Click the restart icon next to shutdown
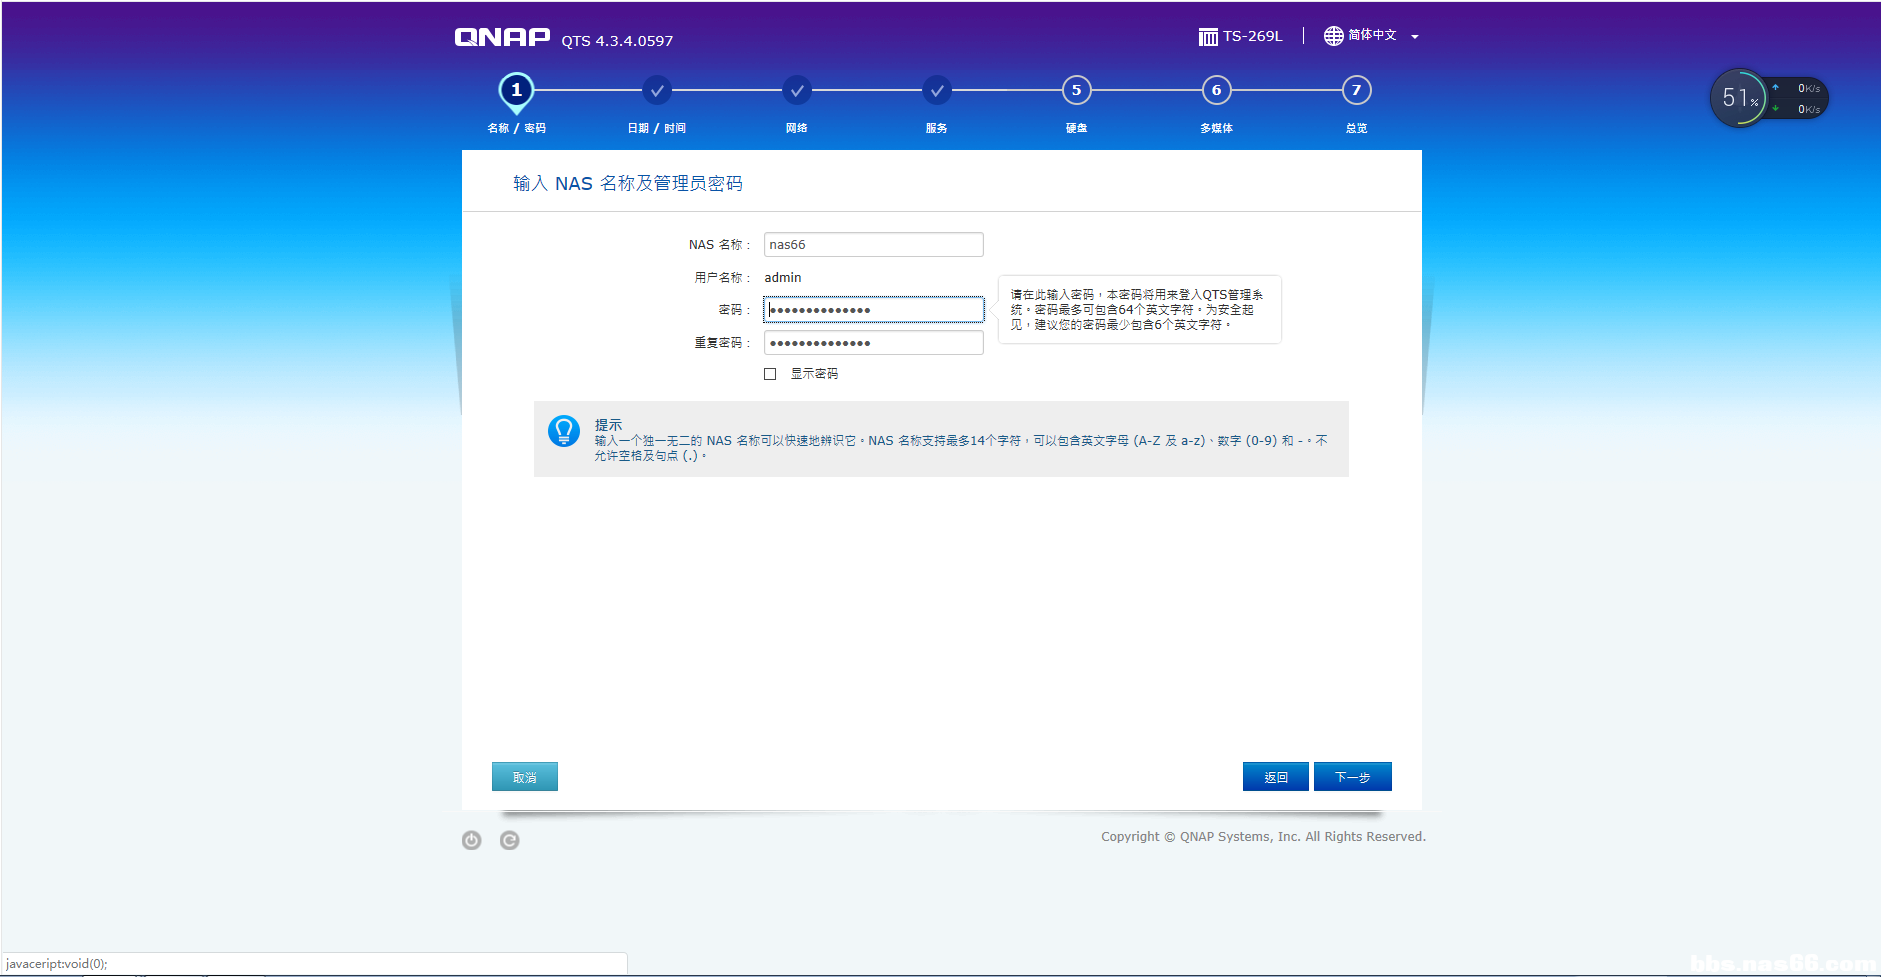1881x977 pixels. click(510, 840)
